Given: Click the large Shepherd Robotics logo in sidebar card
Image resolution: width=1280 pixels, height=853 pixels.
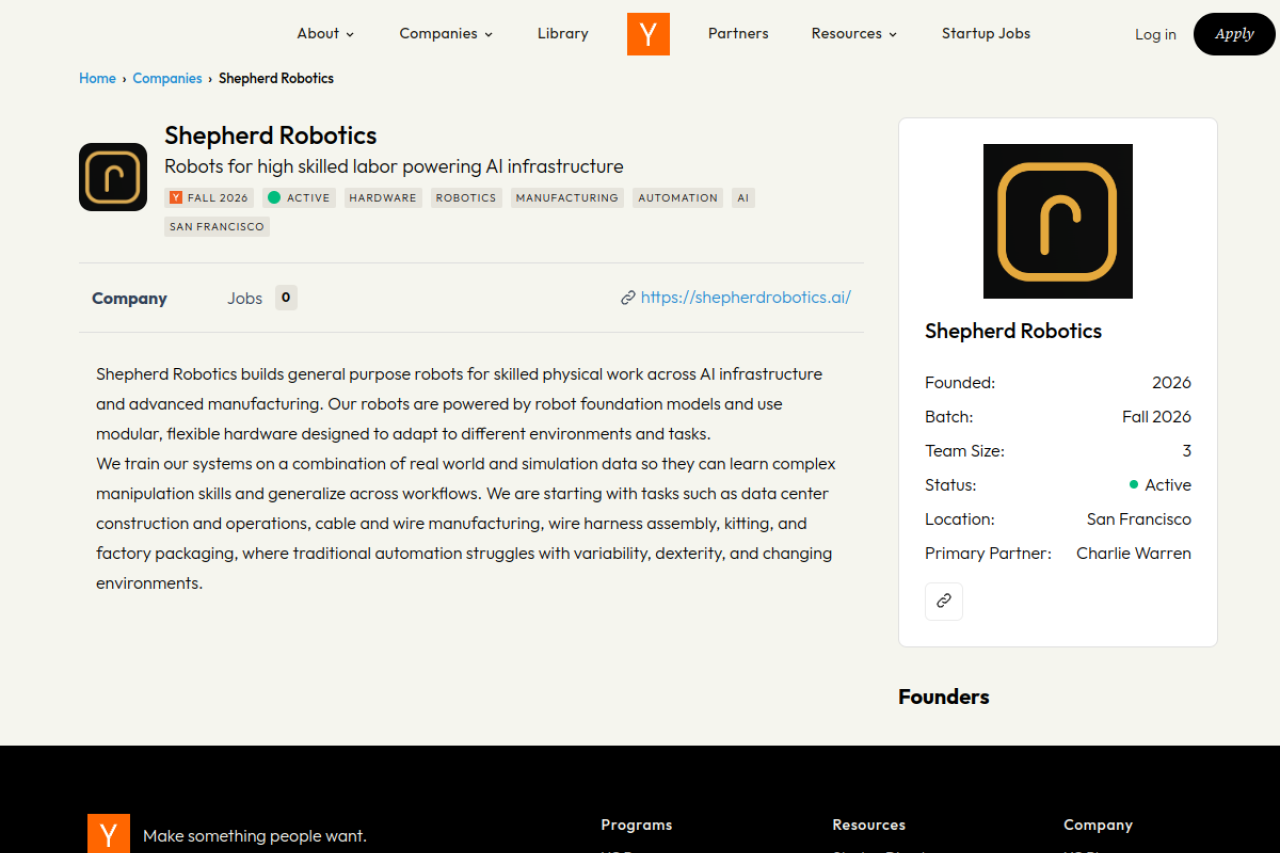Looking at the screenshot, I should point(1058,221).
